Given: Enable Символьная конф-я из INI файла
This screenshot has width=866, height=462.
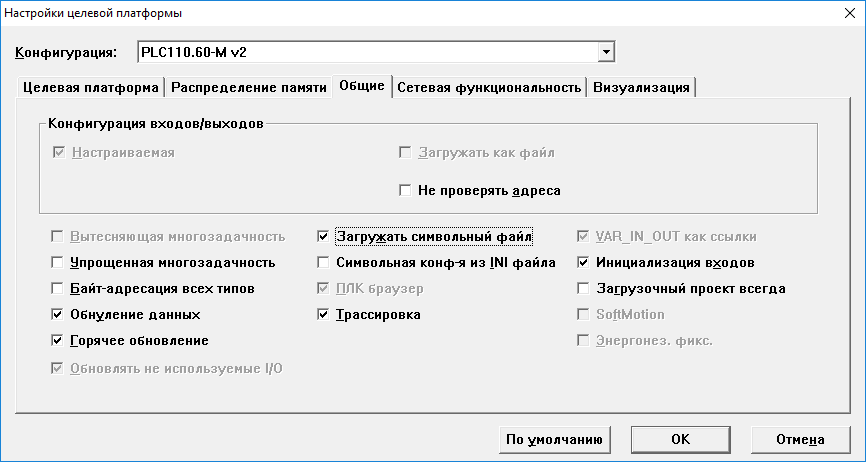Looking at the screenshot, I should 323,263.
